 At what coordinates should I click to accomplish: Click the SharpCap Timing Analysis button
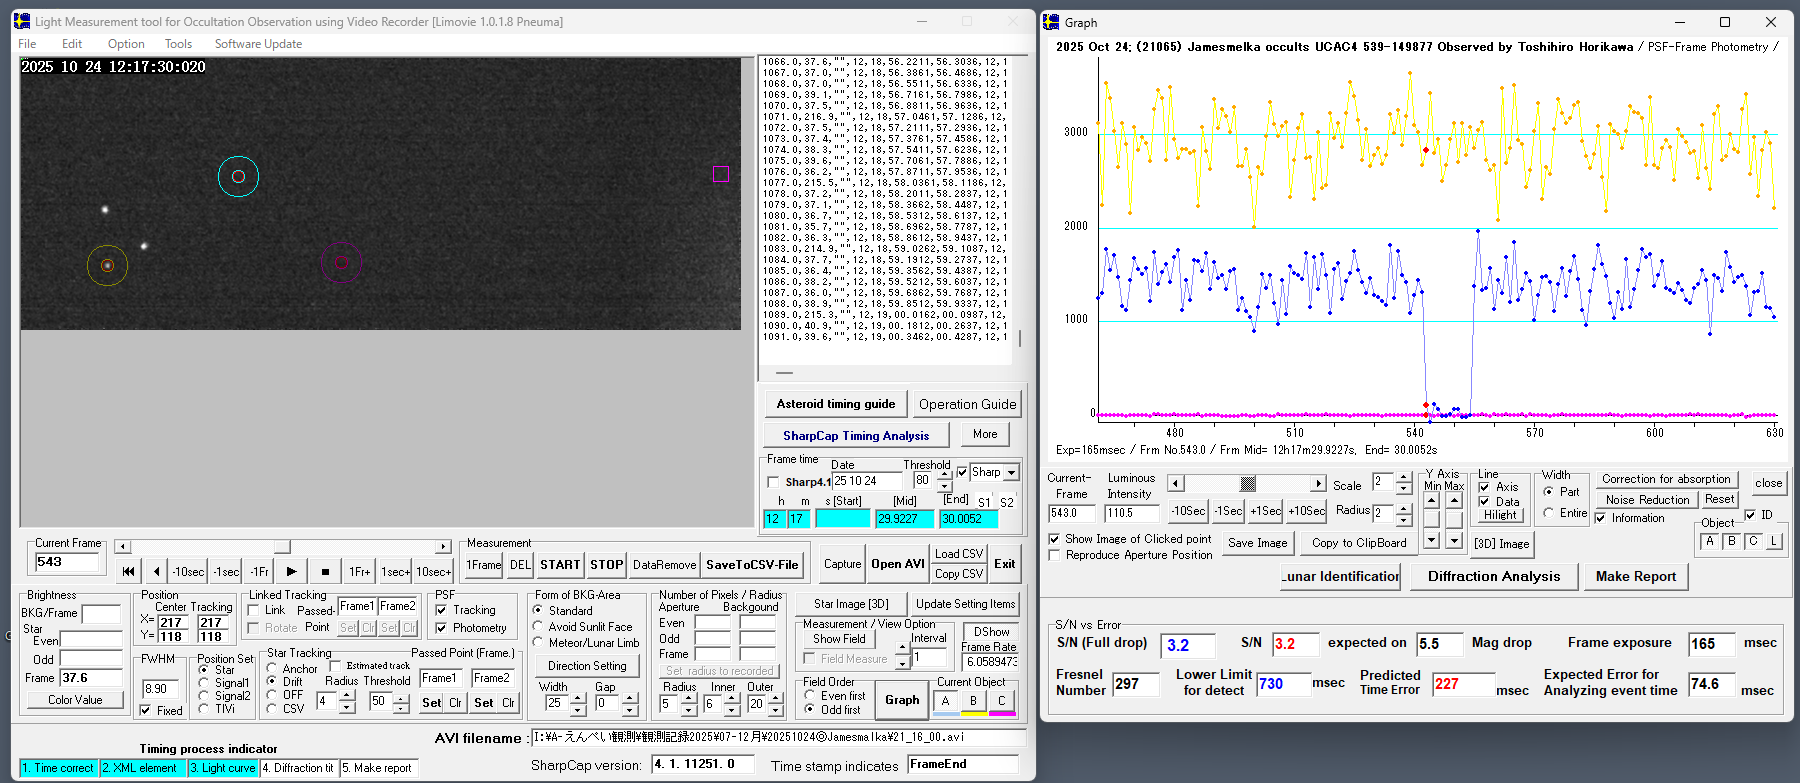[x=856, y=436]
